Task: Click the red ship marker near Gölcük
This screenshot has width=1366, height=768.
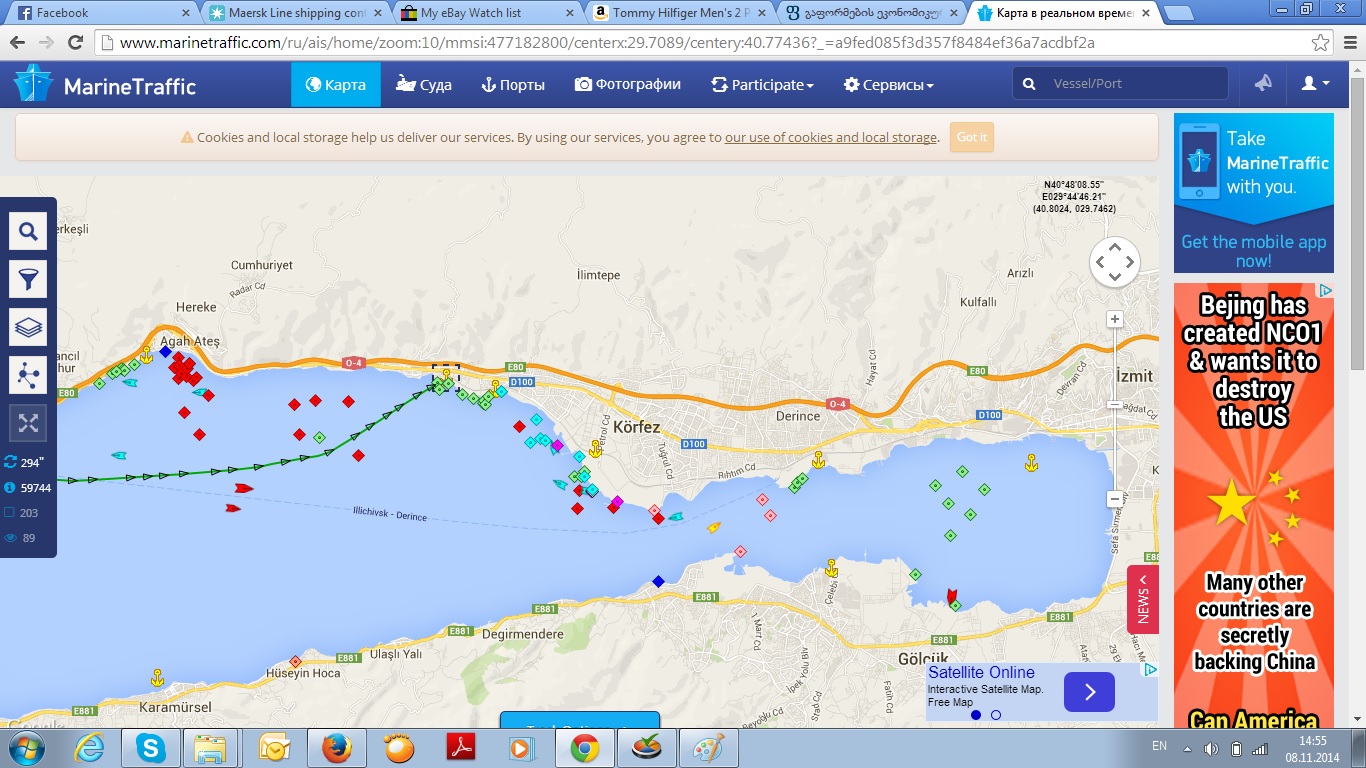Action: (951, 596)
